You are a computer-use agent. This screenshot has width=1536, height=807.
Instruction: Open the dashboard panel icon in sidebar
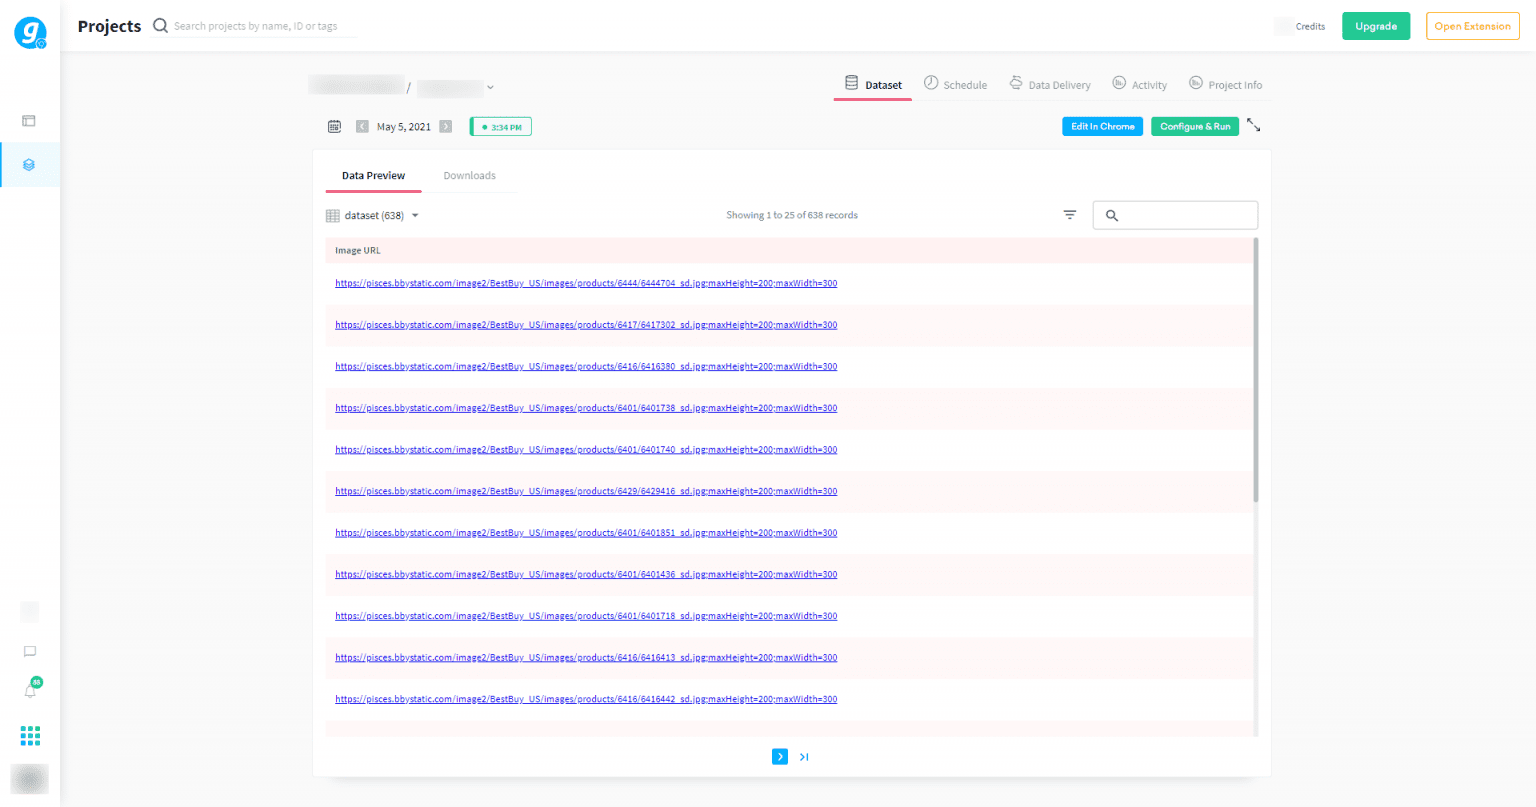click(29, 121)
